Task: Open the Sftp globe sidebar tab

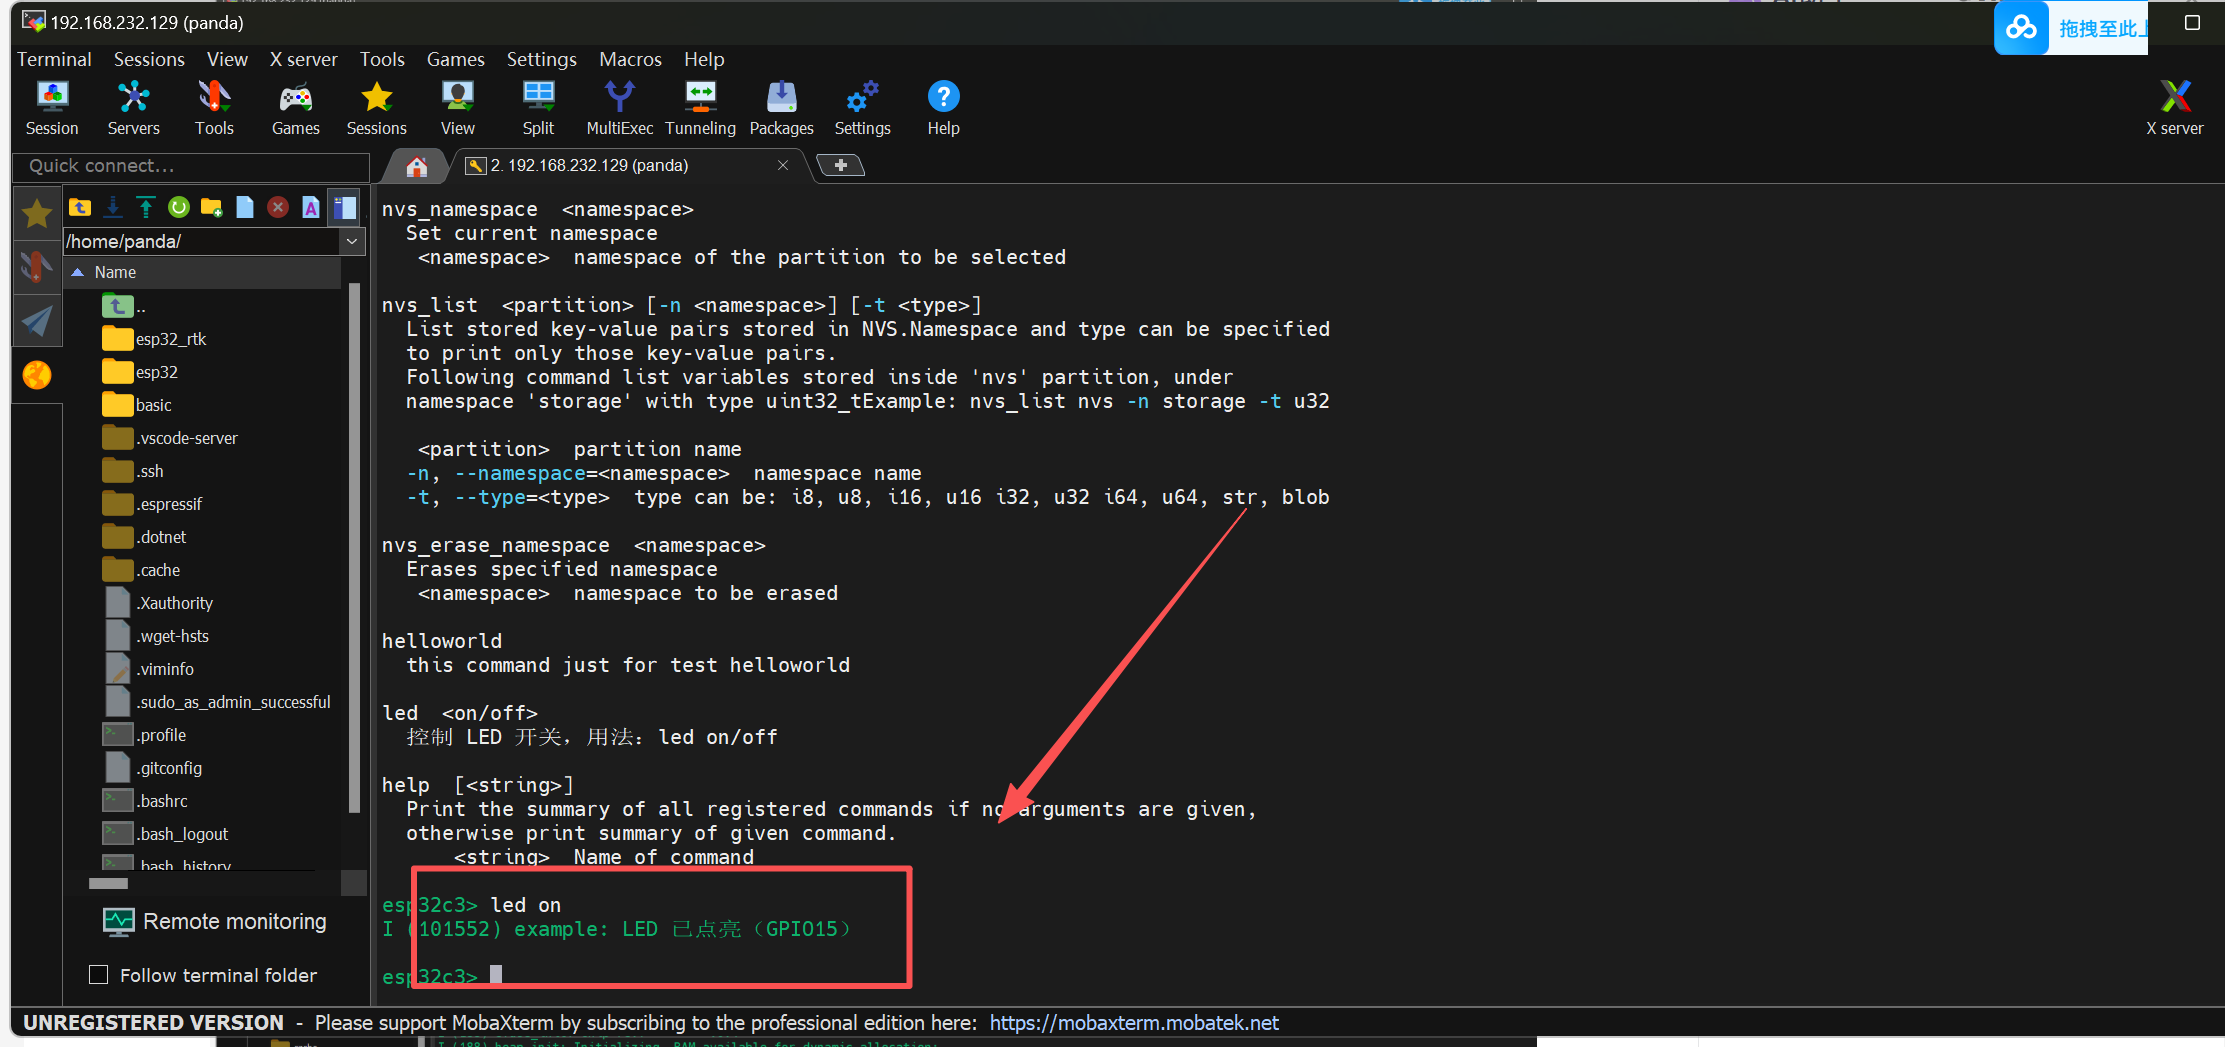Action: click(x=37, y=375)
